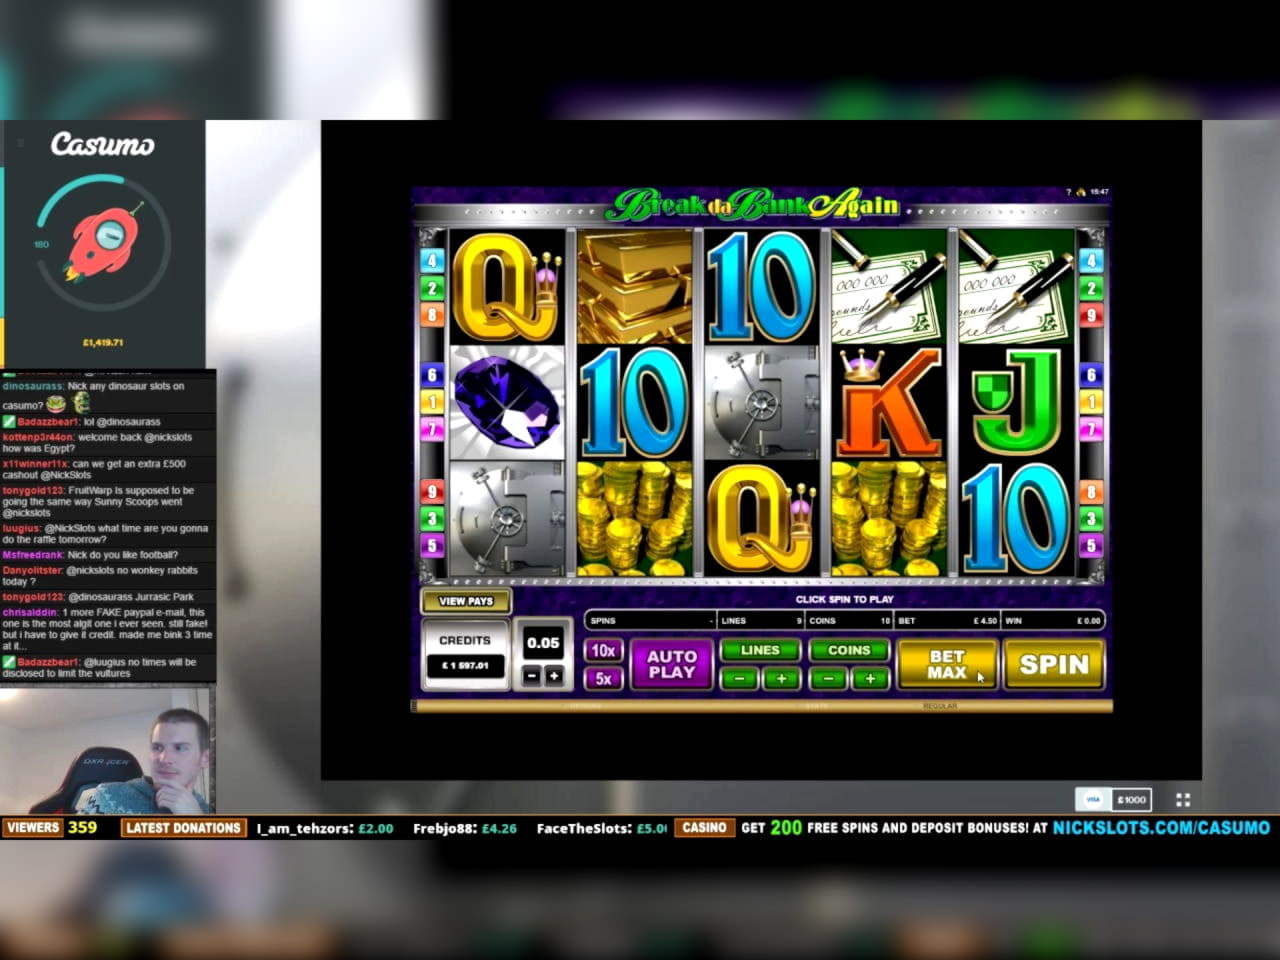Image resolution: width=1280 pixels, height=960 pixels.
Task: Click the Frebjo88 £4.26 donation entry
Action: click(465, 828)
